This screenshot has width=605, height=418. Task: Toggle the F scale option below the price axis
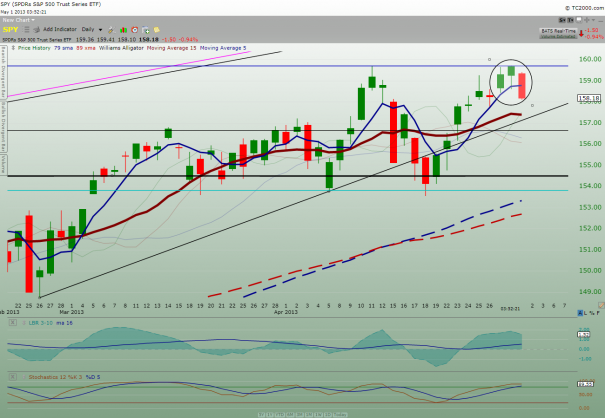tap(598, 313)
